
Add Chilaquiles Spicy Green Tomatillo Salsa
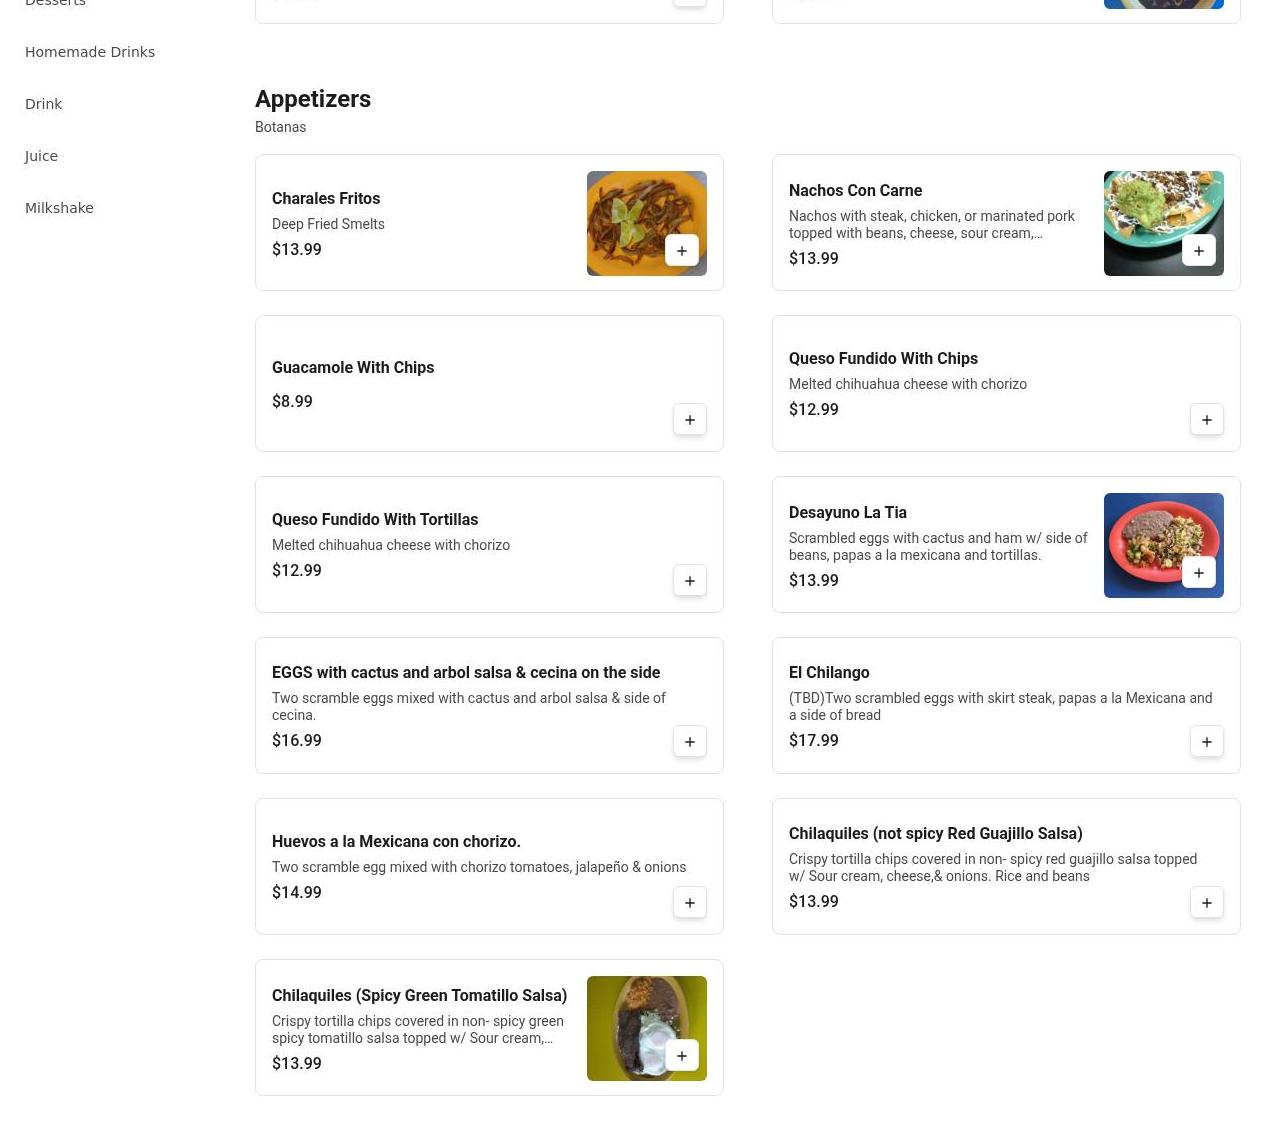tap(682, 1056)
